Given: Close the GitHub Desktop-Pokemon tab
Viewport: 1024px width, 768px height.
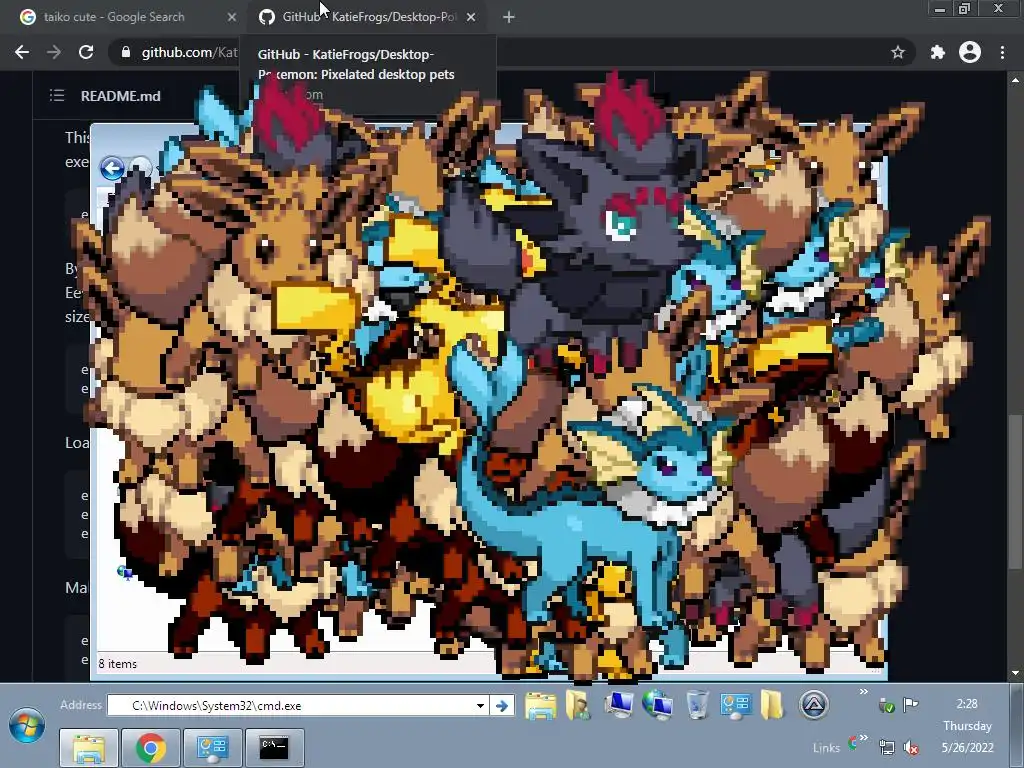Looking at the screenshot, I should pyautogui.click(x=471, y=18).
